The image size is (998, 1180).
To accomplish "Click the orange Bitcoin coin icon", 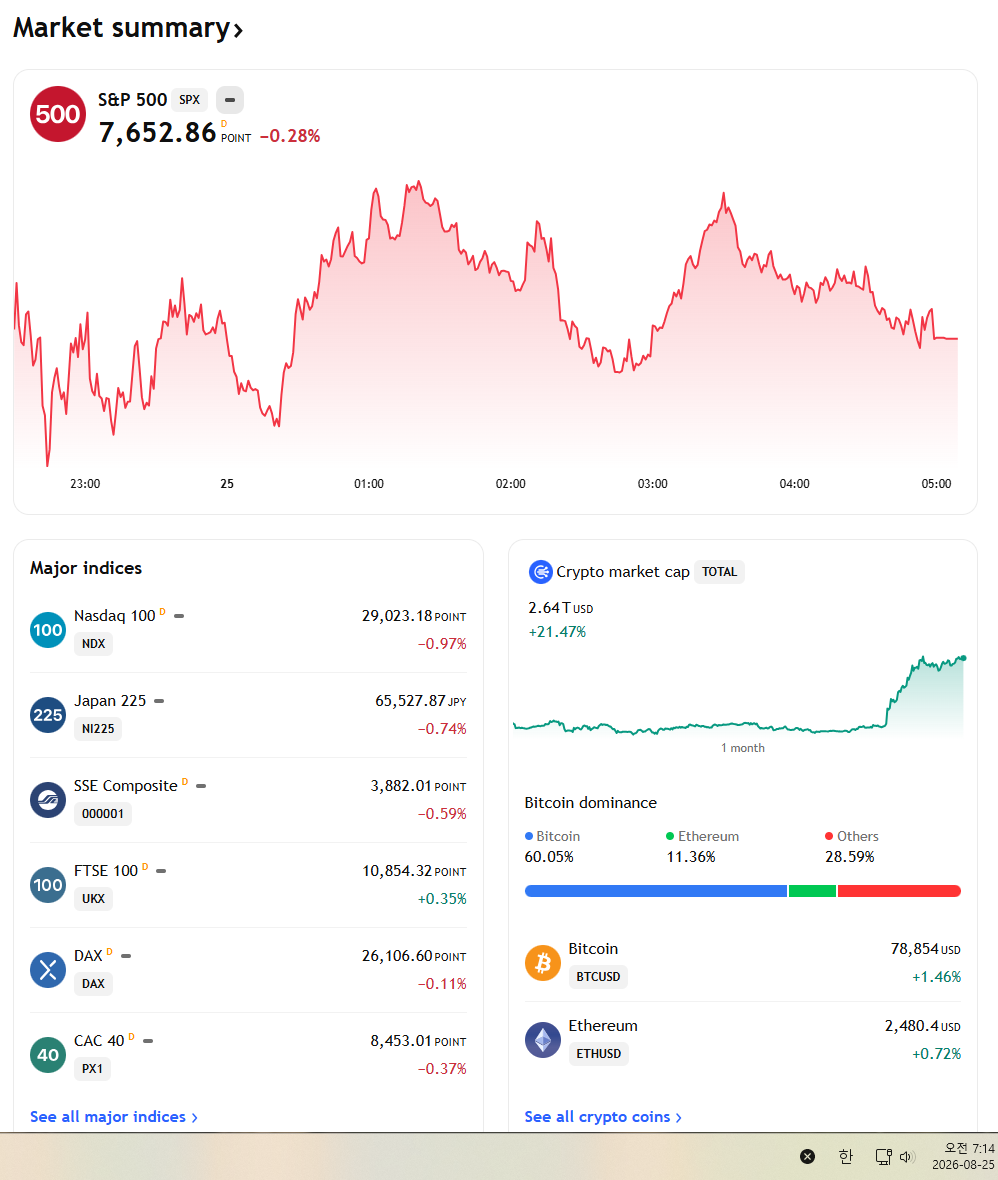I will [x=543, y=963].
